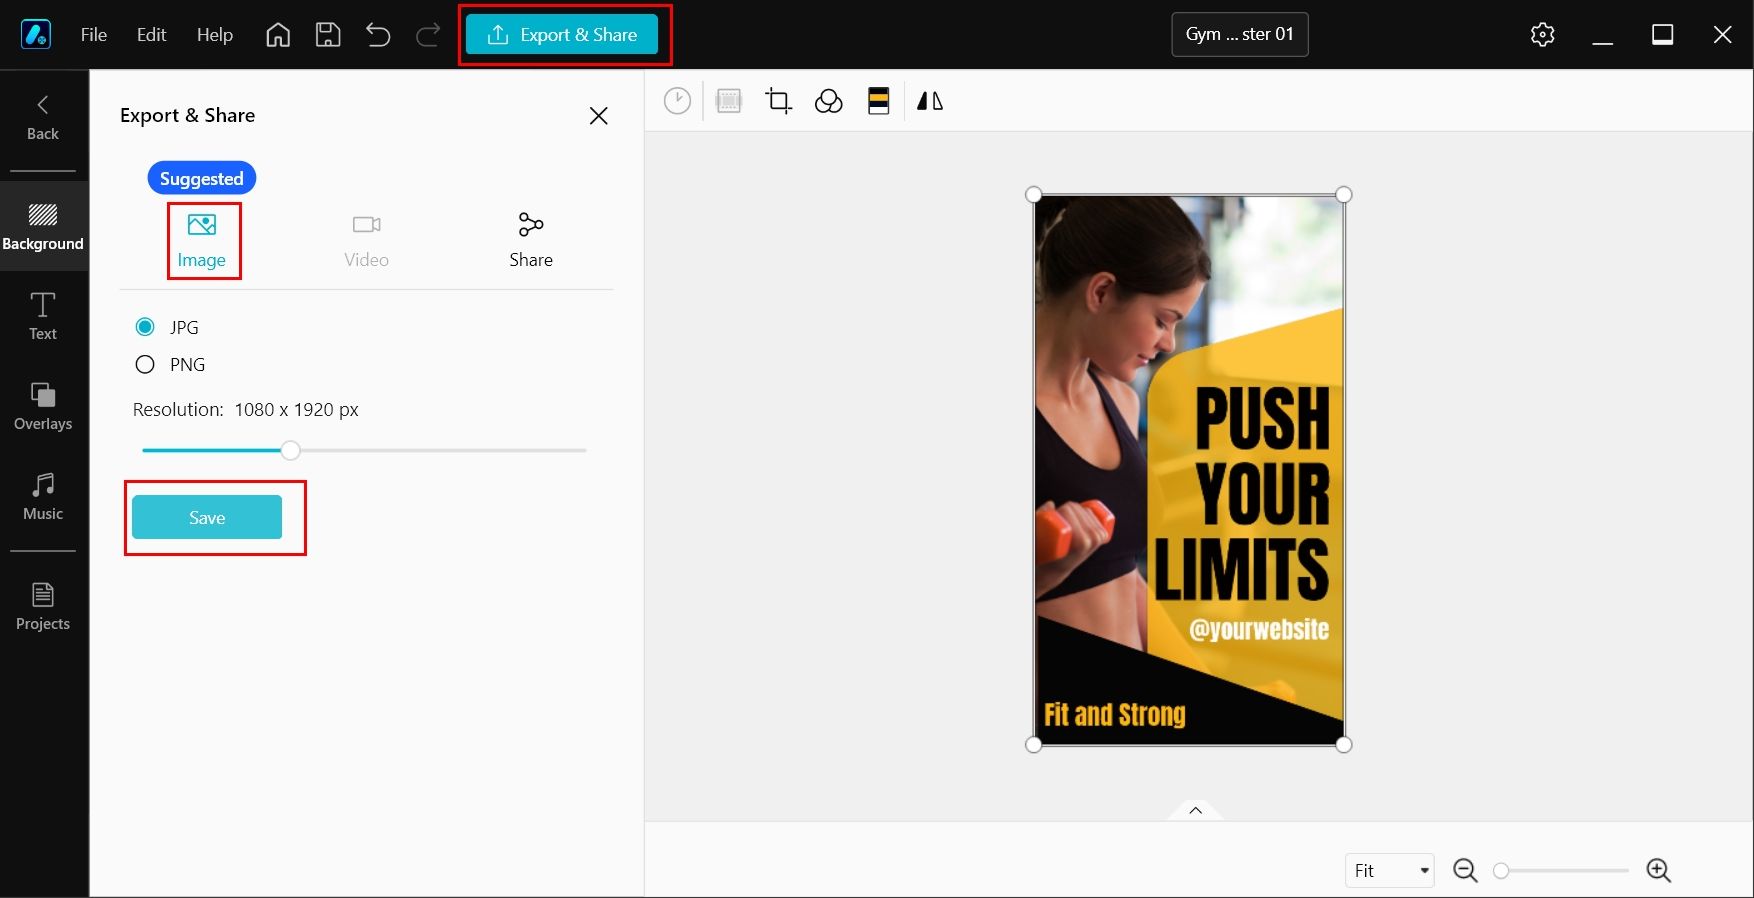Open the Music panel
Viewport: 1754px width, 898px height.
pyautogui.click(x=43, y=497)
